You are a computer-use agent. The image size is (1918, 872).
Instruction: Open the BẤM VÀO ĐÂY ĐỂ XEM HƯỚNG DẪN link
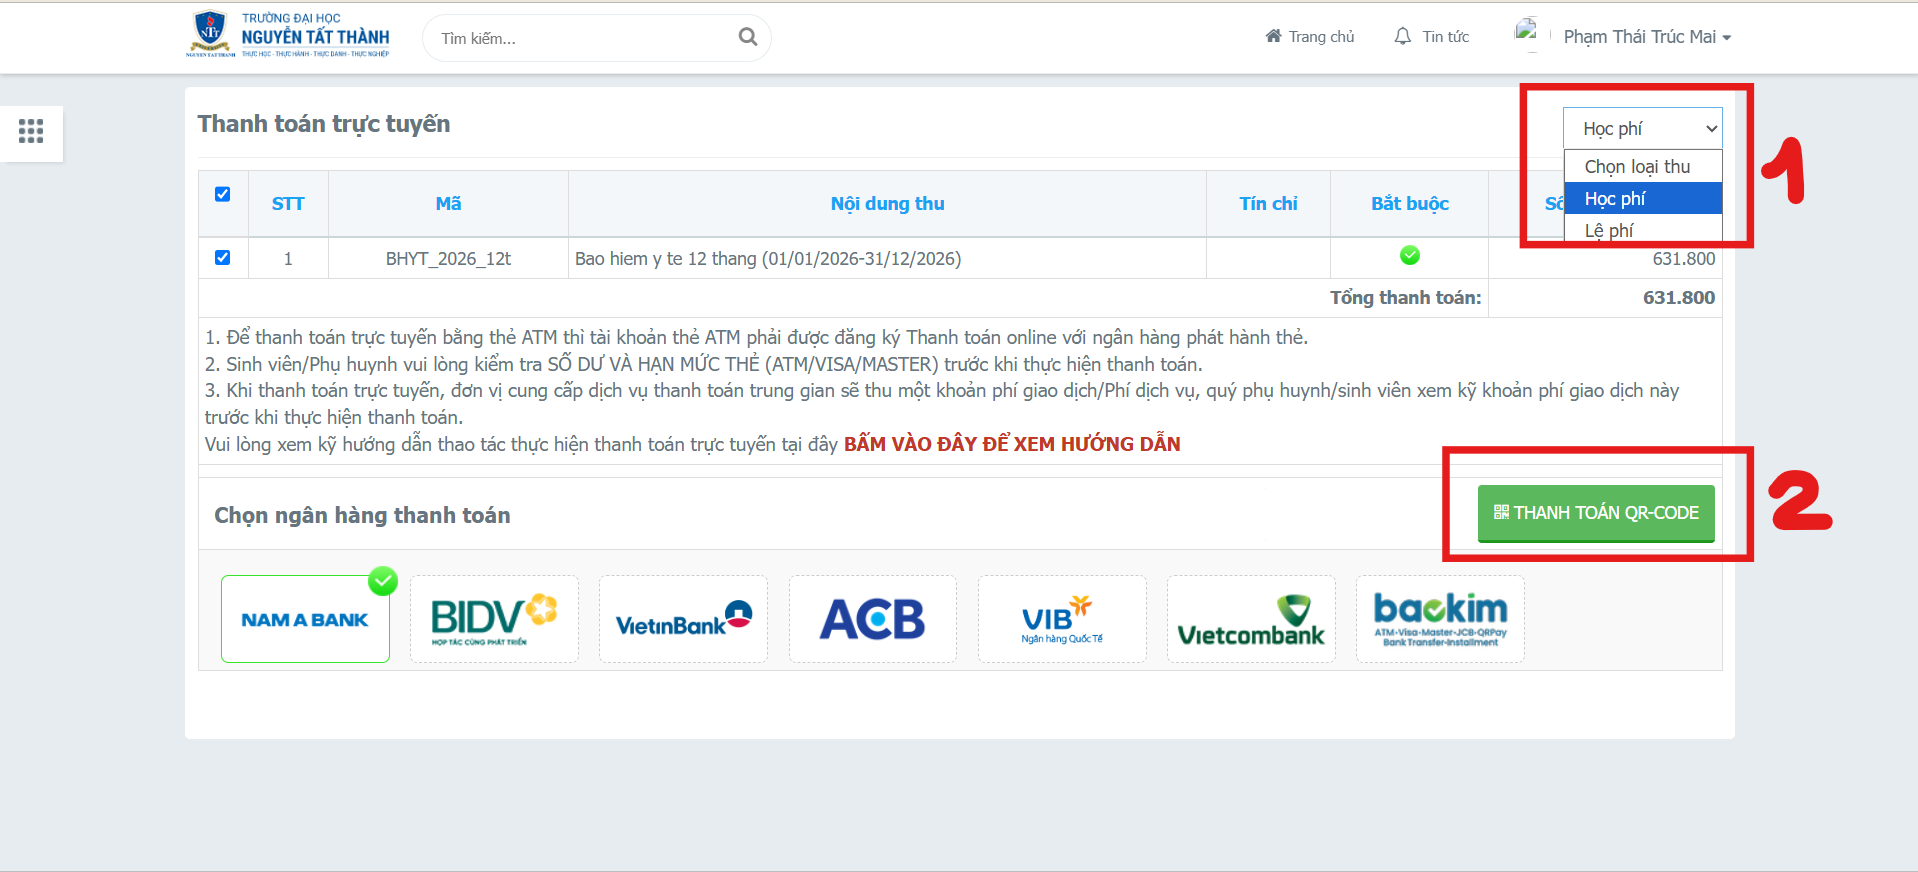click(1011, 444)
